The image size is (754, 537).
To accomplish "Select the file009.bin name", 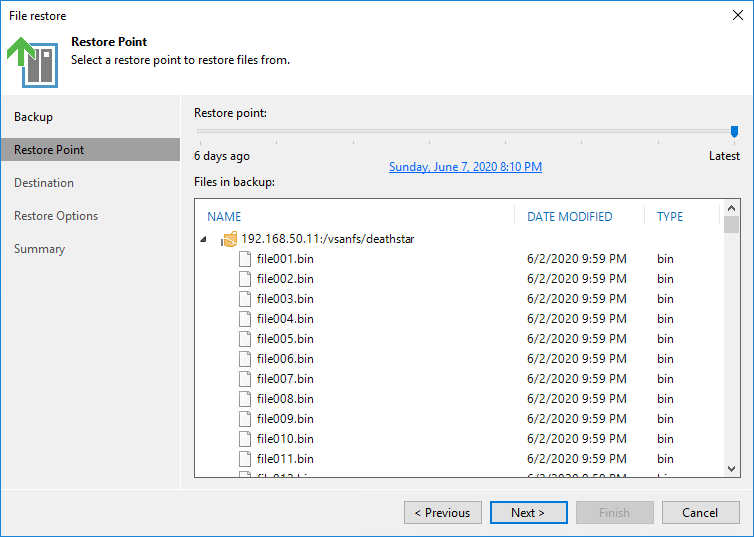I will [x=285, y=419].
